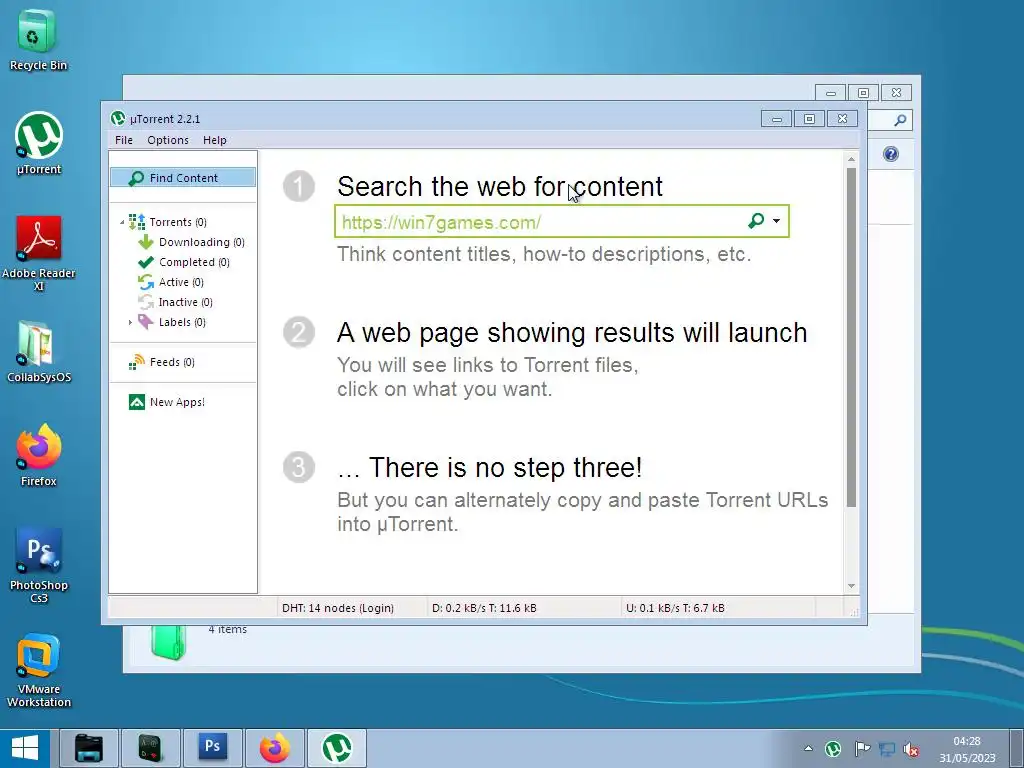
Task: Click the search magnifier in search box
Action: 756,221
